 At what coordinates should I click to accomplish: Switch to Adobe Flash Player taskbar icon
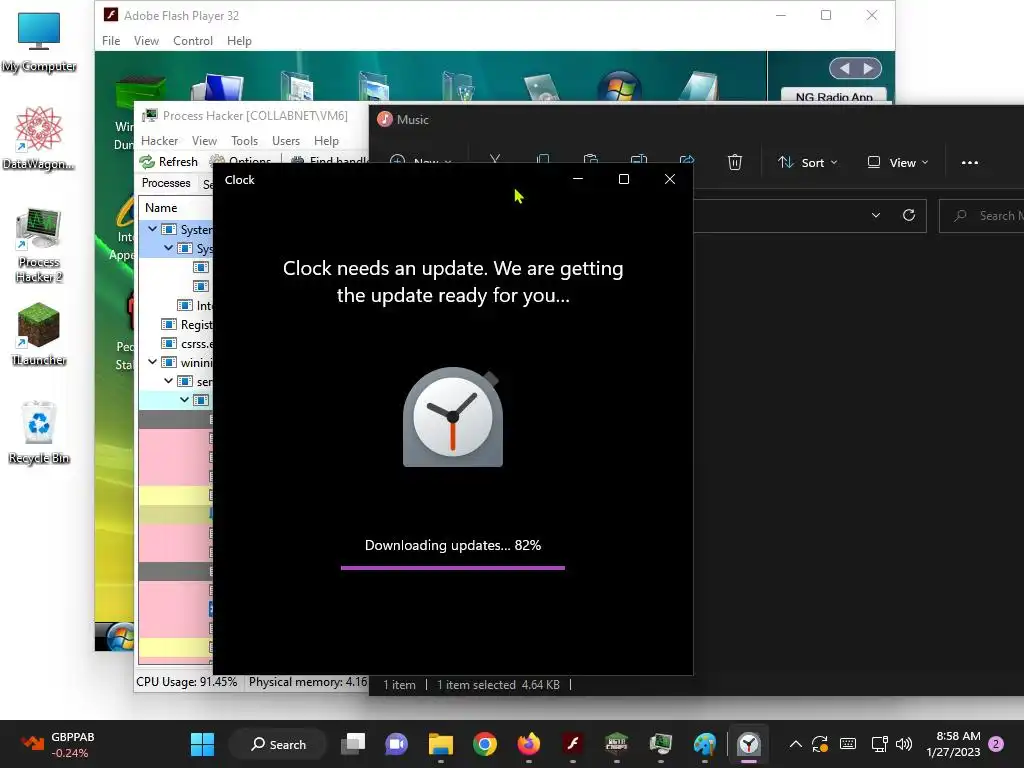(x=573, y=744)
